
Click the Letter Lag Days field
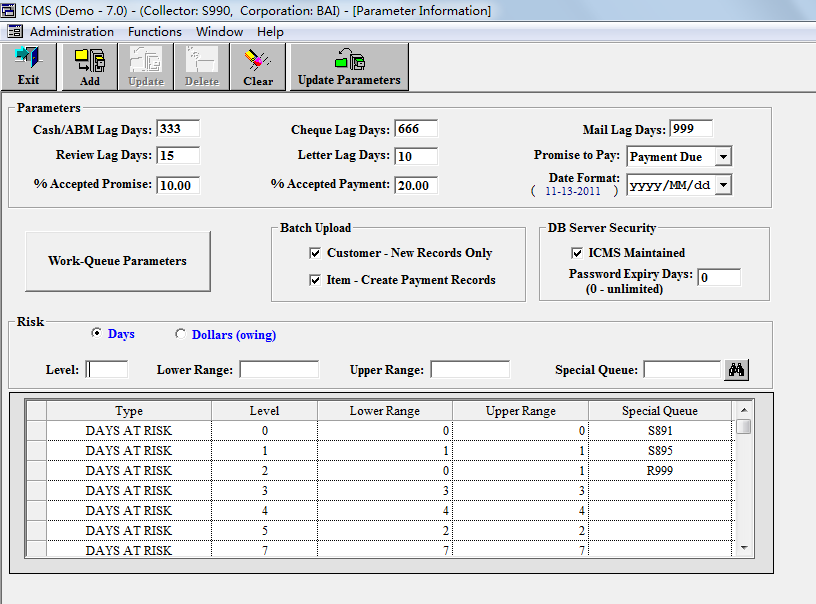[416, 157]
